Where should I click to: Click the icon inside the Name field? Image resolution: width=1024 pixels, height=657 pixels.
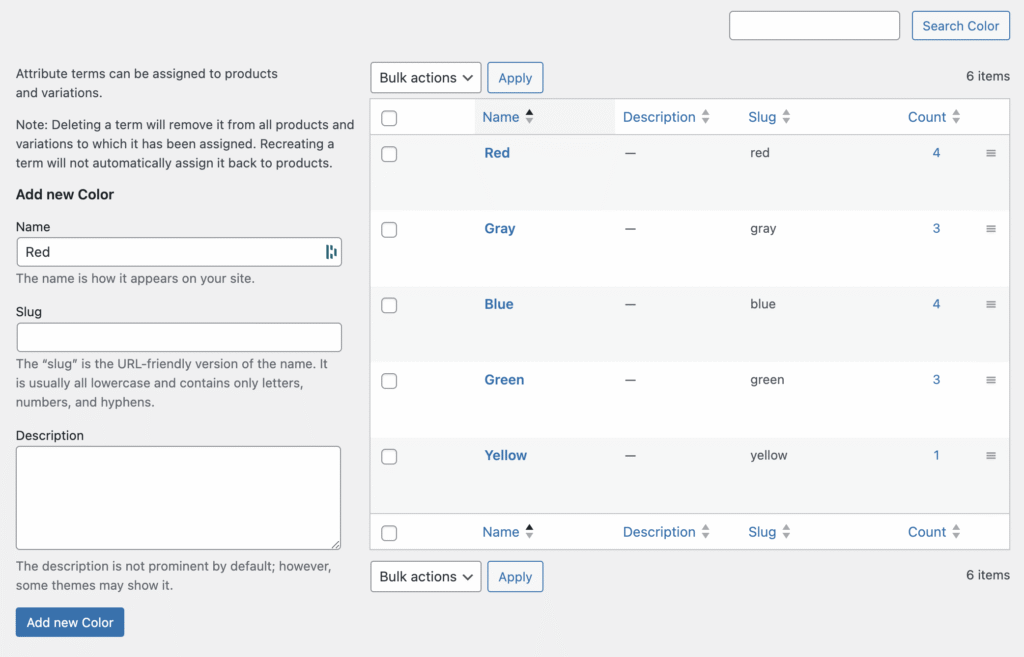tap(330, 252)
